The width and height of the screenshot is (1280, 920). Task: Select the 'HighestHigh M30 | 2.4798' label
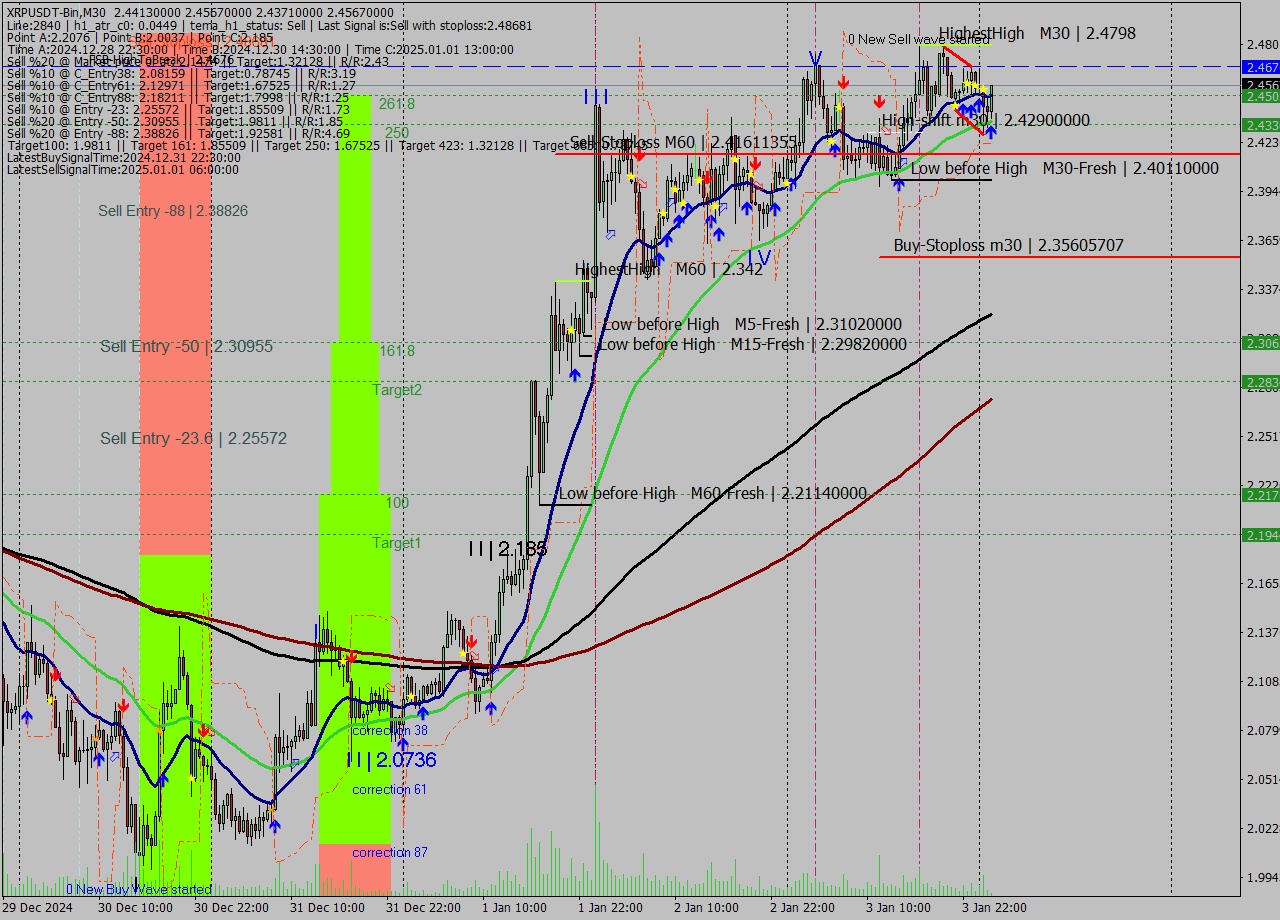click(1037, 33)
